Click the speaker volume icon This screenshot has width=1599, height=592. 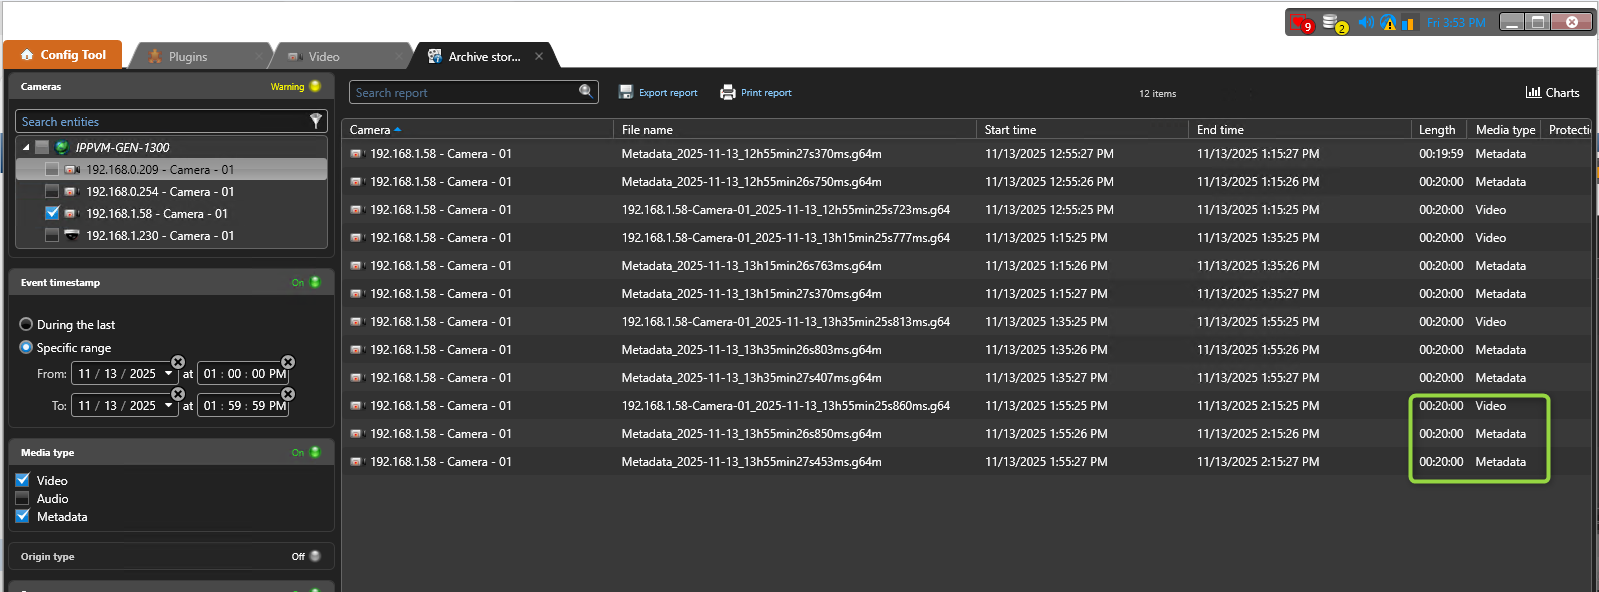click(x=1366, y=22)
